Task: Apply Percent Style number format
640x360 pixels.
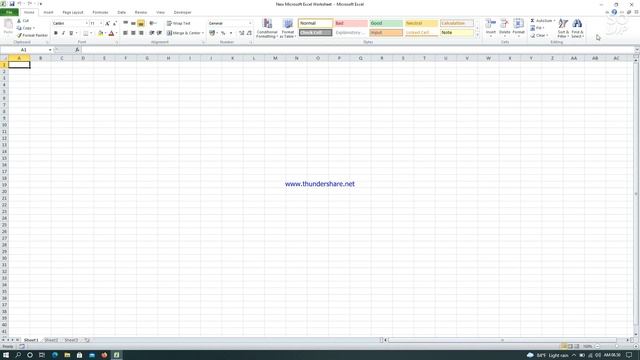Action: click(223, 33)
